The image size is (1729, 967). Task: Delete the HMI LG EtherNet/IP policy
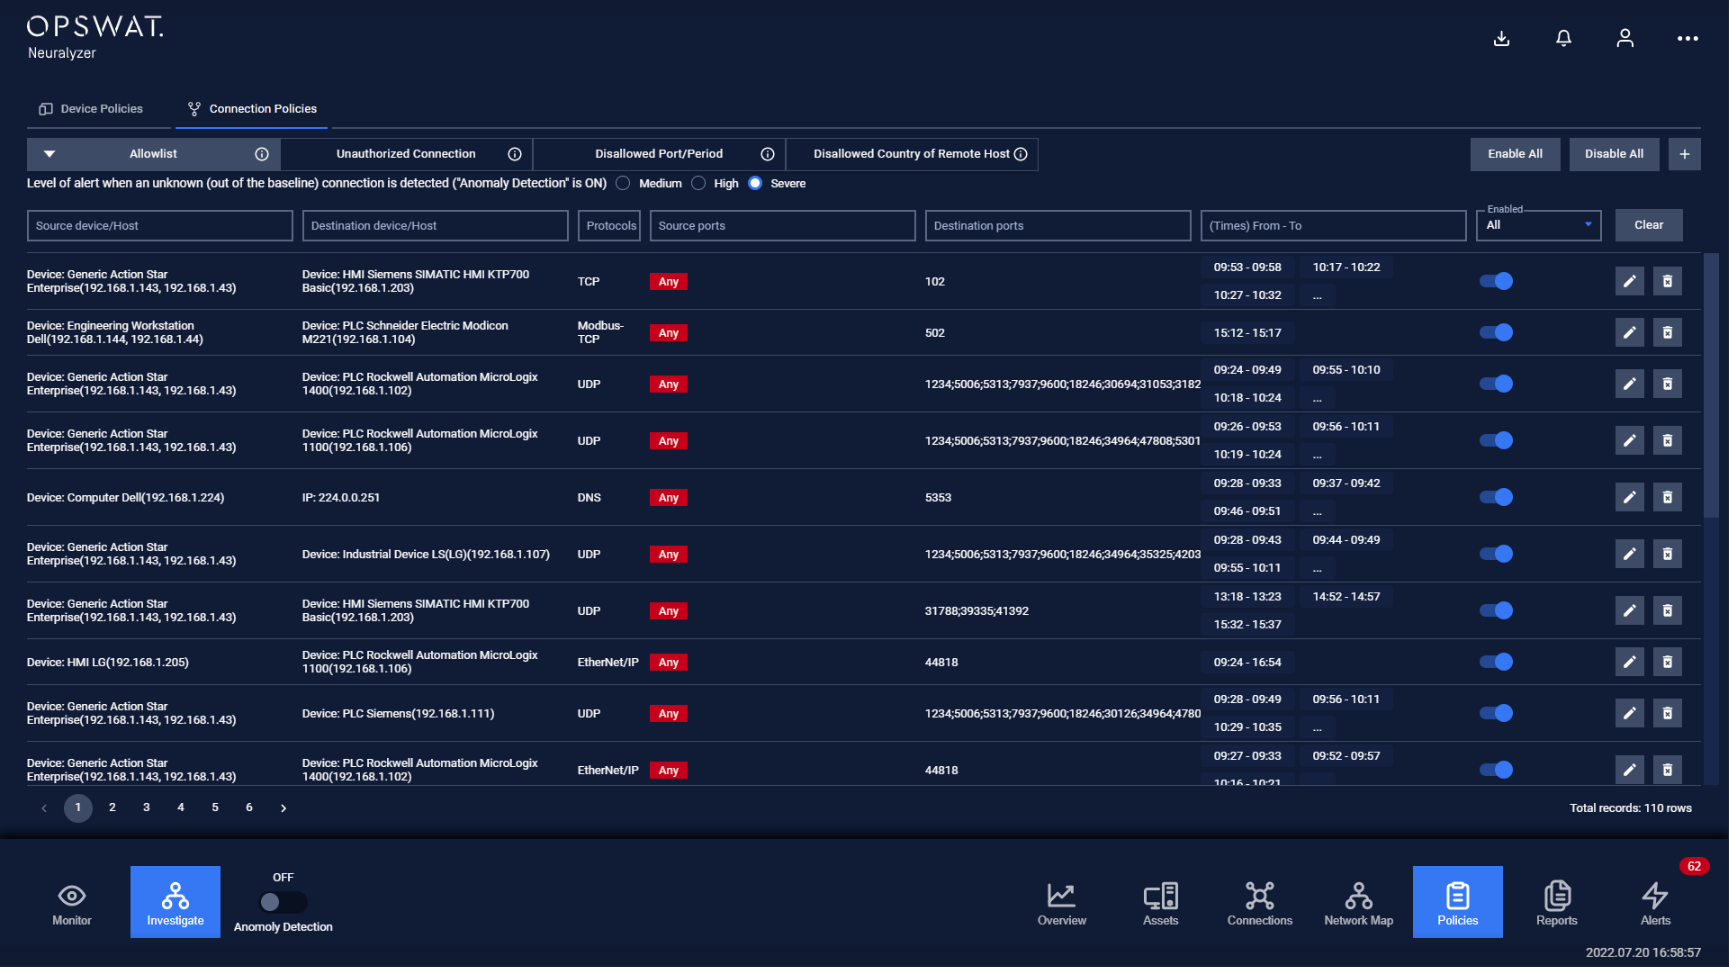point(1667,662)
